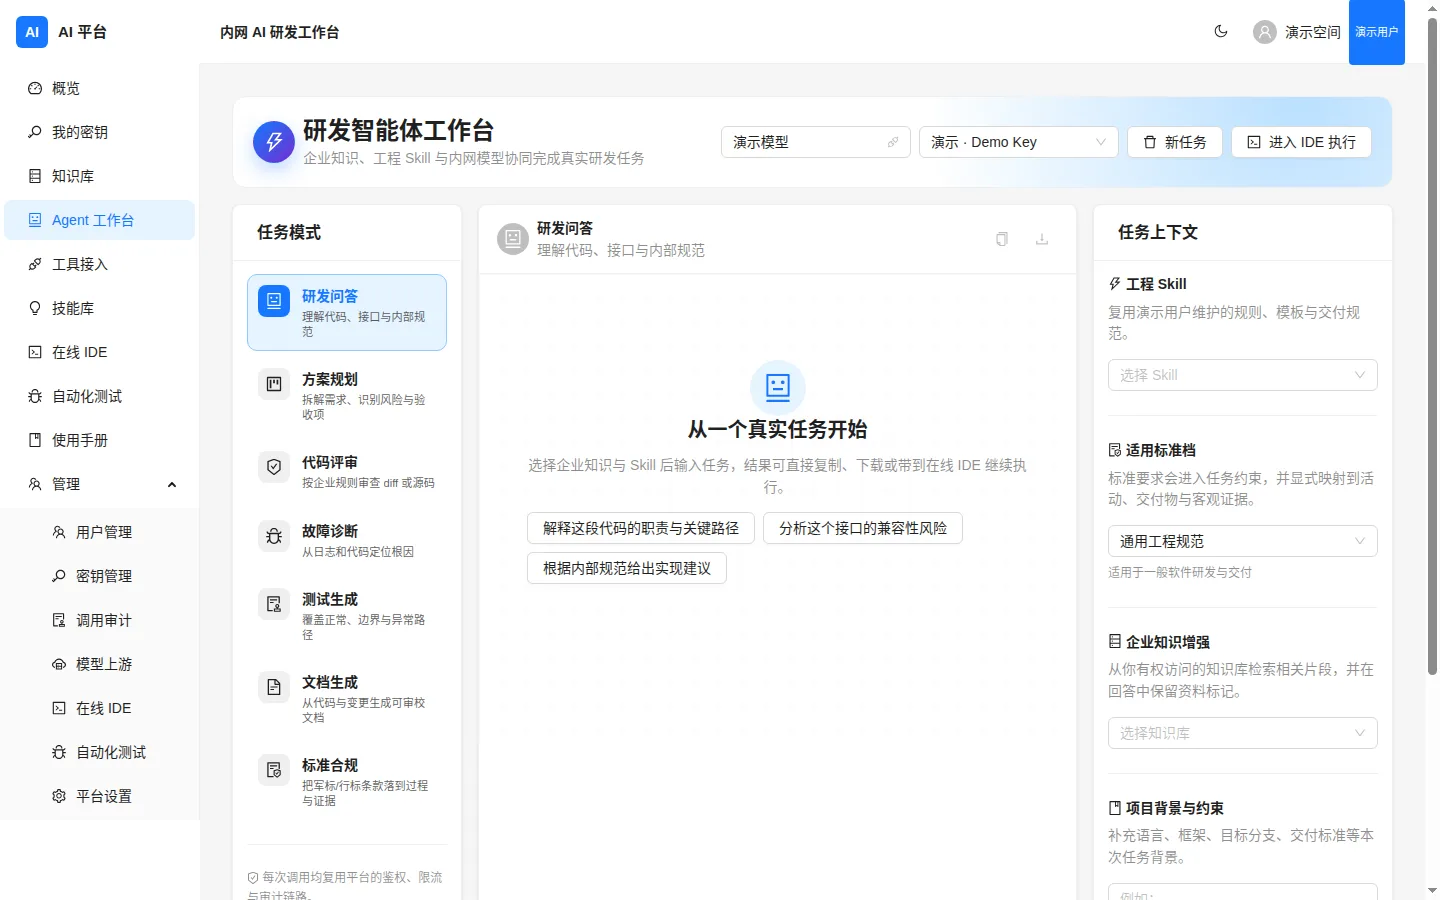Click 解释这段代码的职责与关键路径 suggestion

point(641,528)
